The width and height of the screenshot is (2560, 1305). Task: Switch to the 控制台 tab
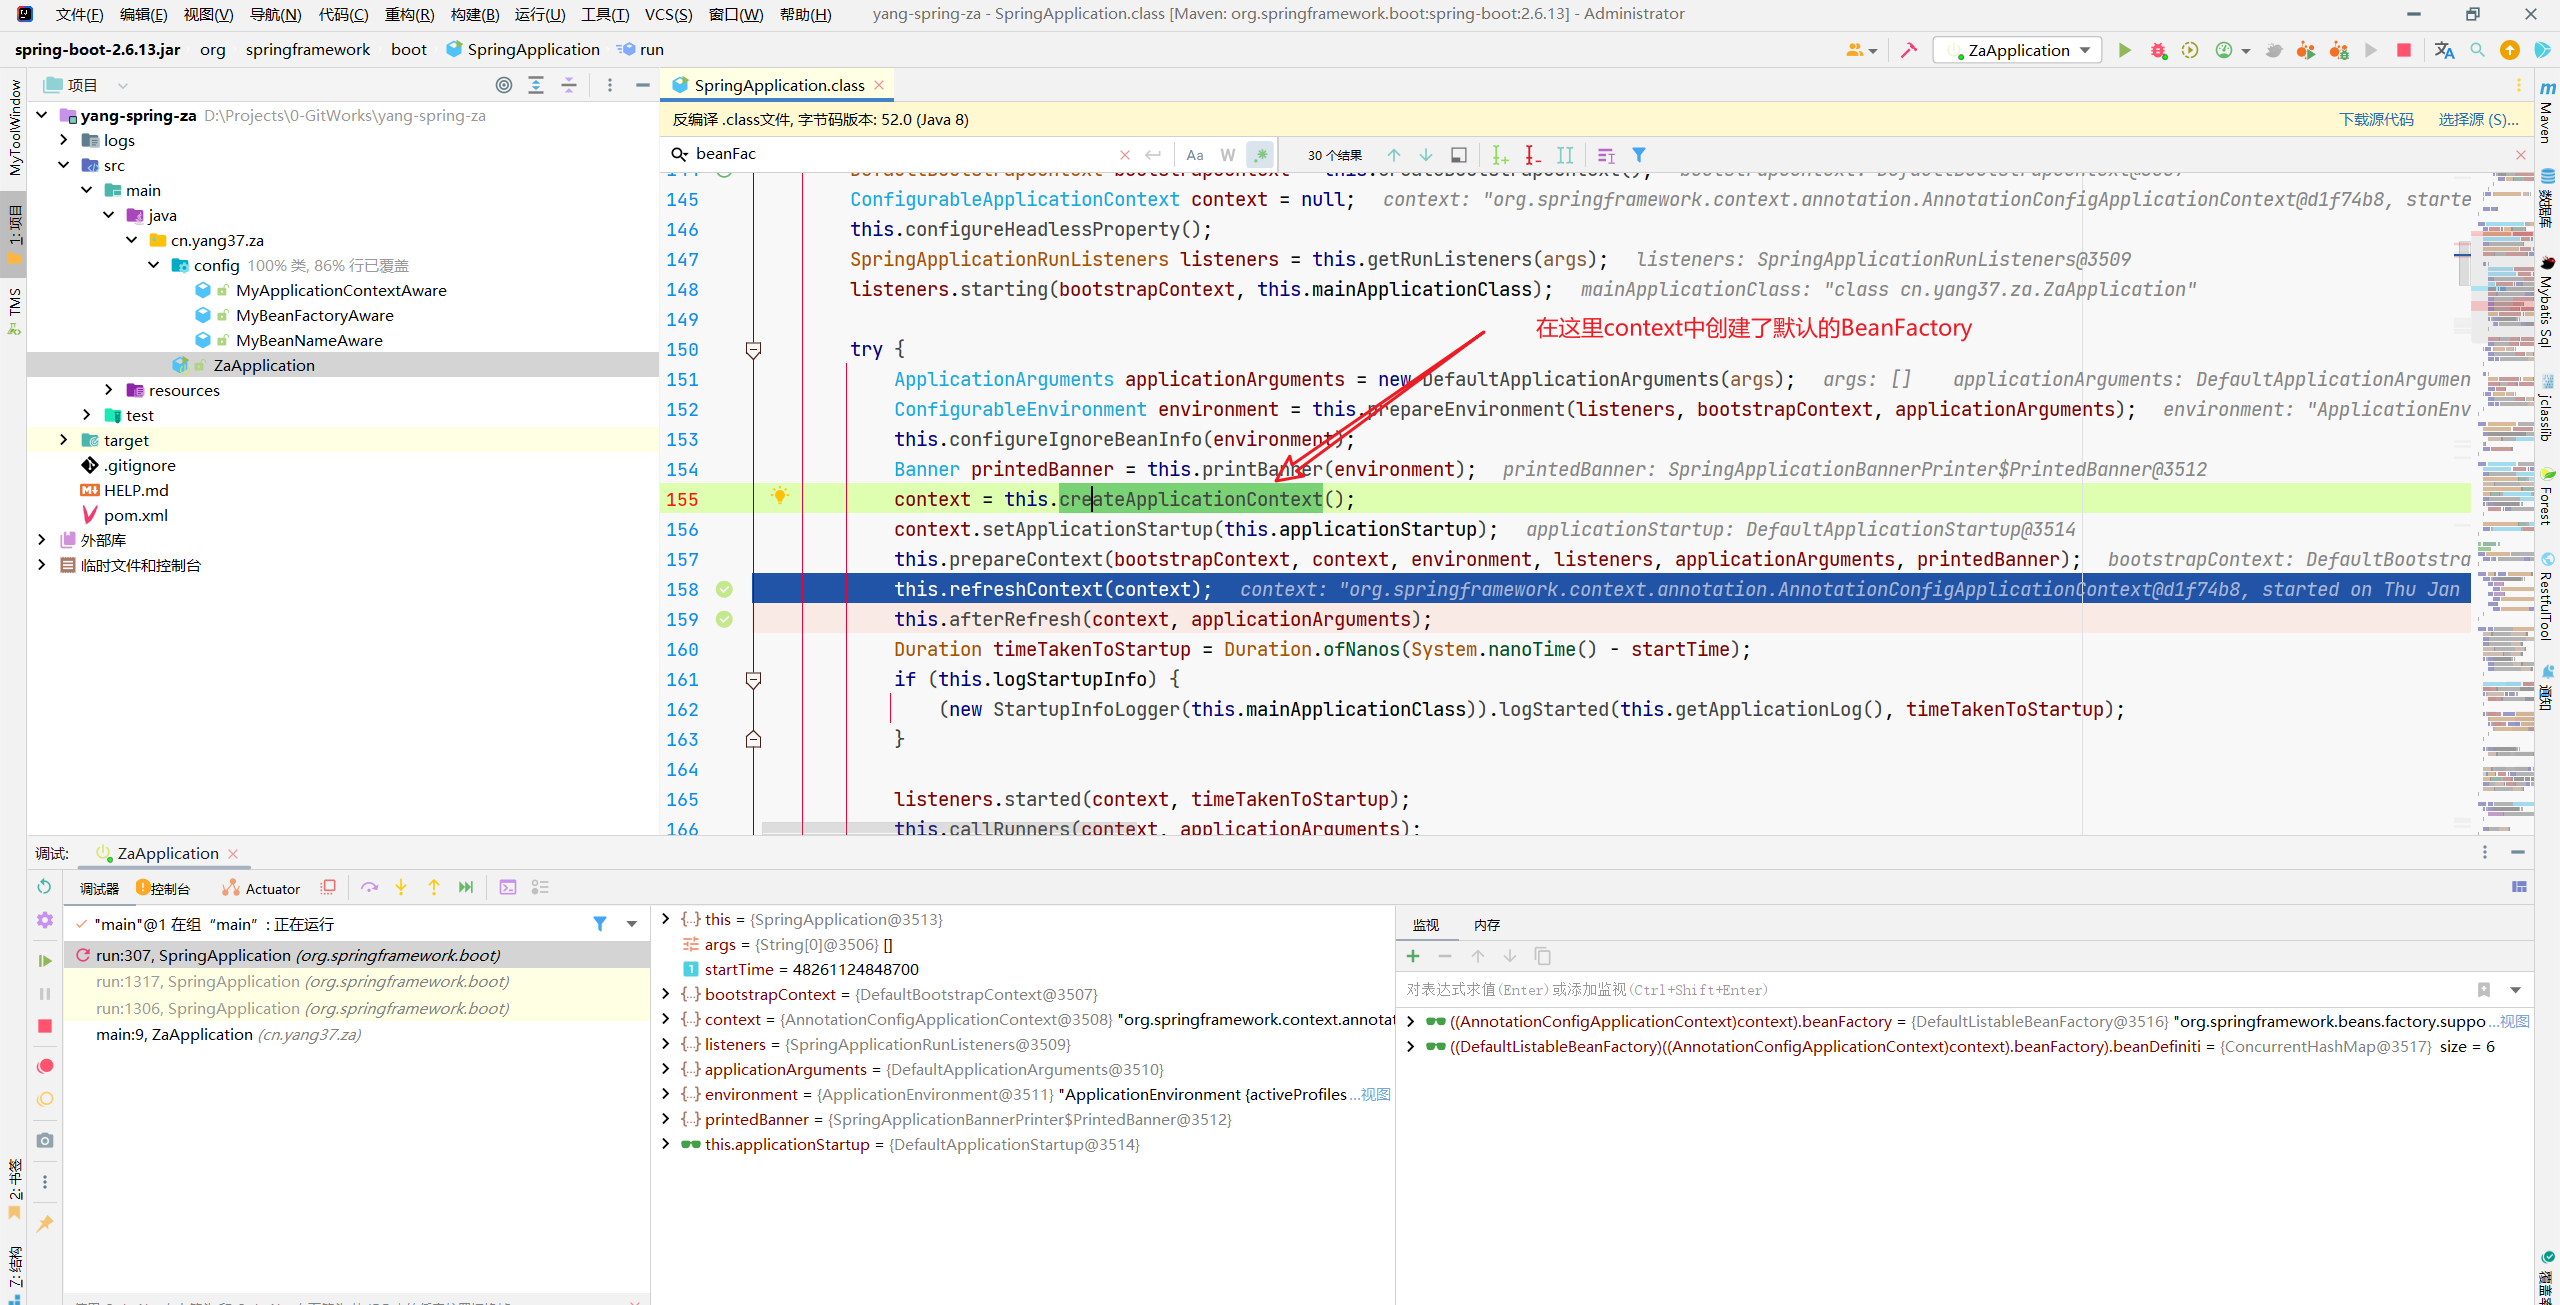tap(163, 888)
